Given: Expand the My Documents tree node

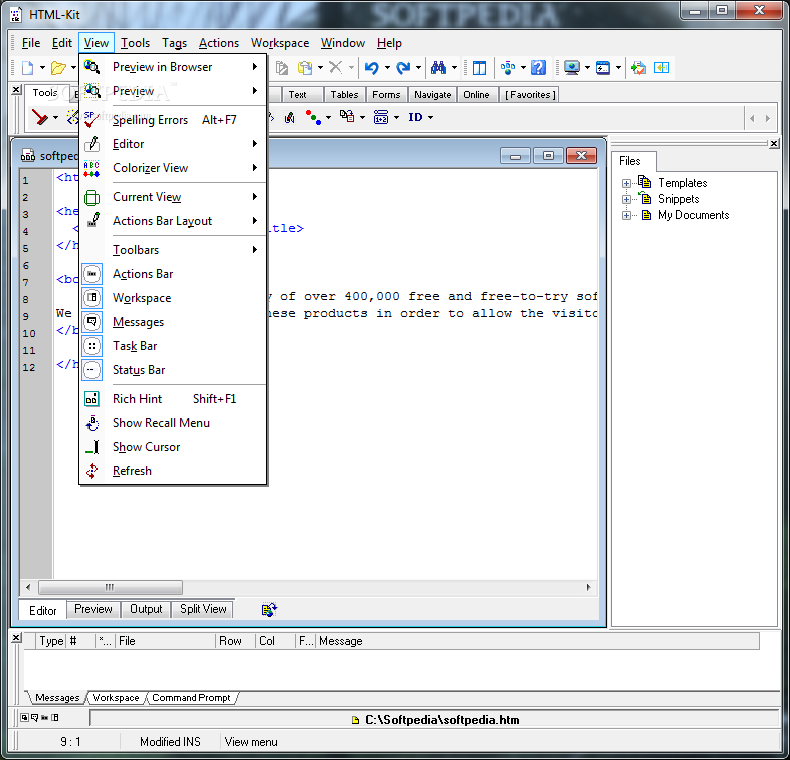Looking at the screenshot, I should point(626,216).
